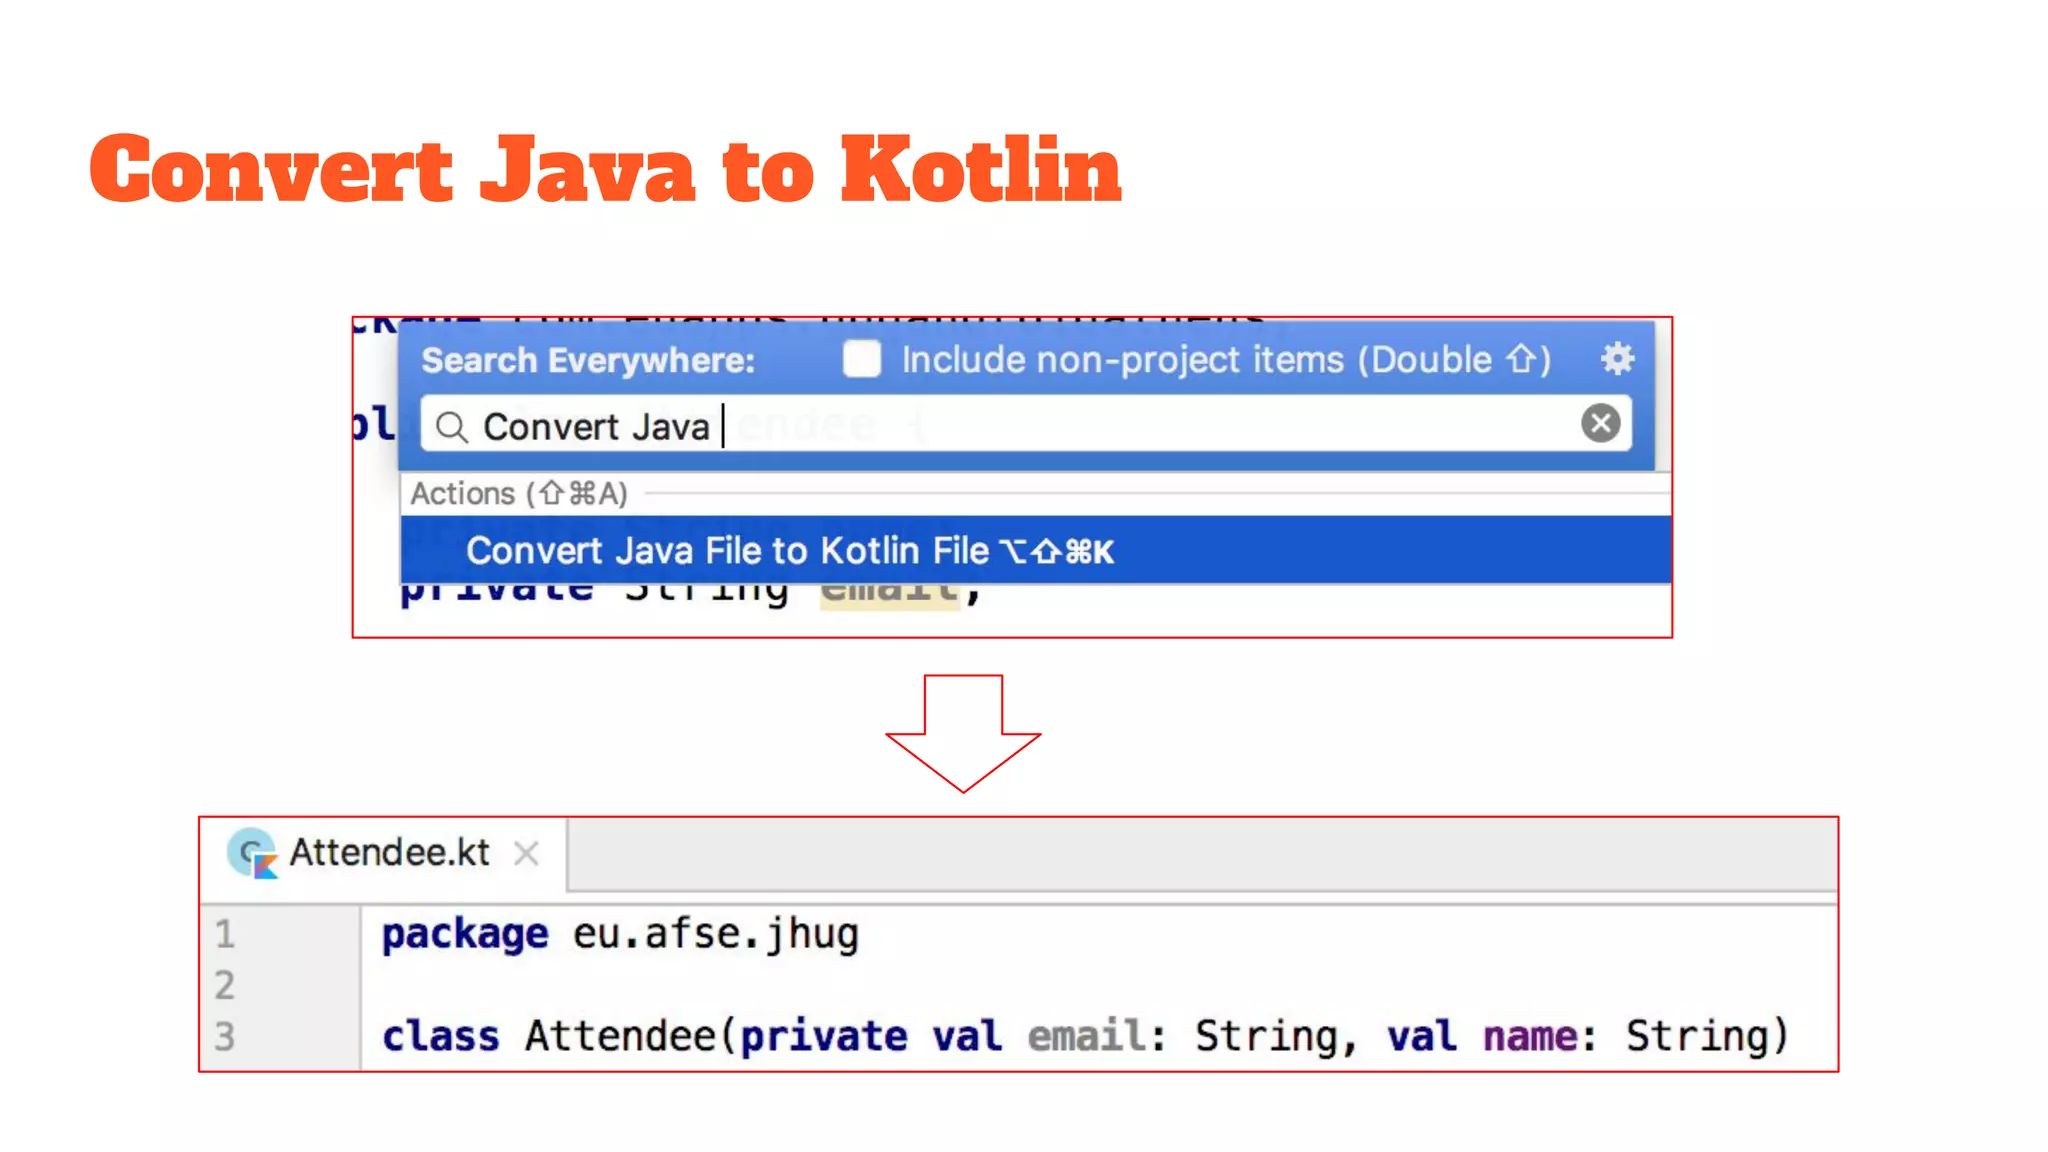Screen dimensions: 2048x1152
Task: Close the Attendee.kt tab
Action: [x=526, y=853]
